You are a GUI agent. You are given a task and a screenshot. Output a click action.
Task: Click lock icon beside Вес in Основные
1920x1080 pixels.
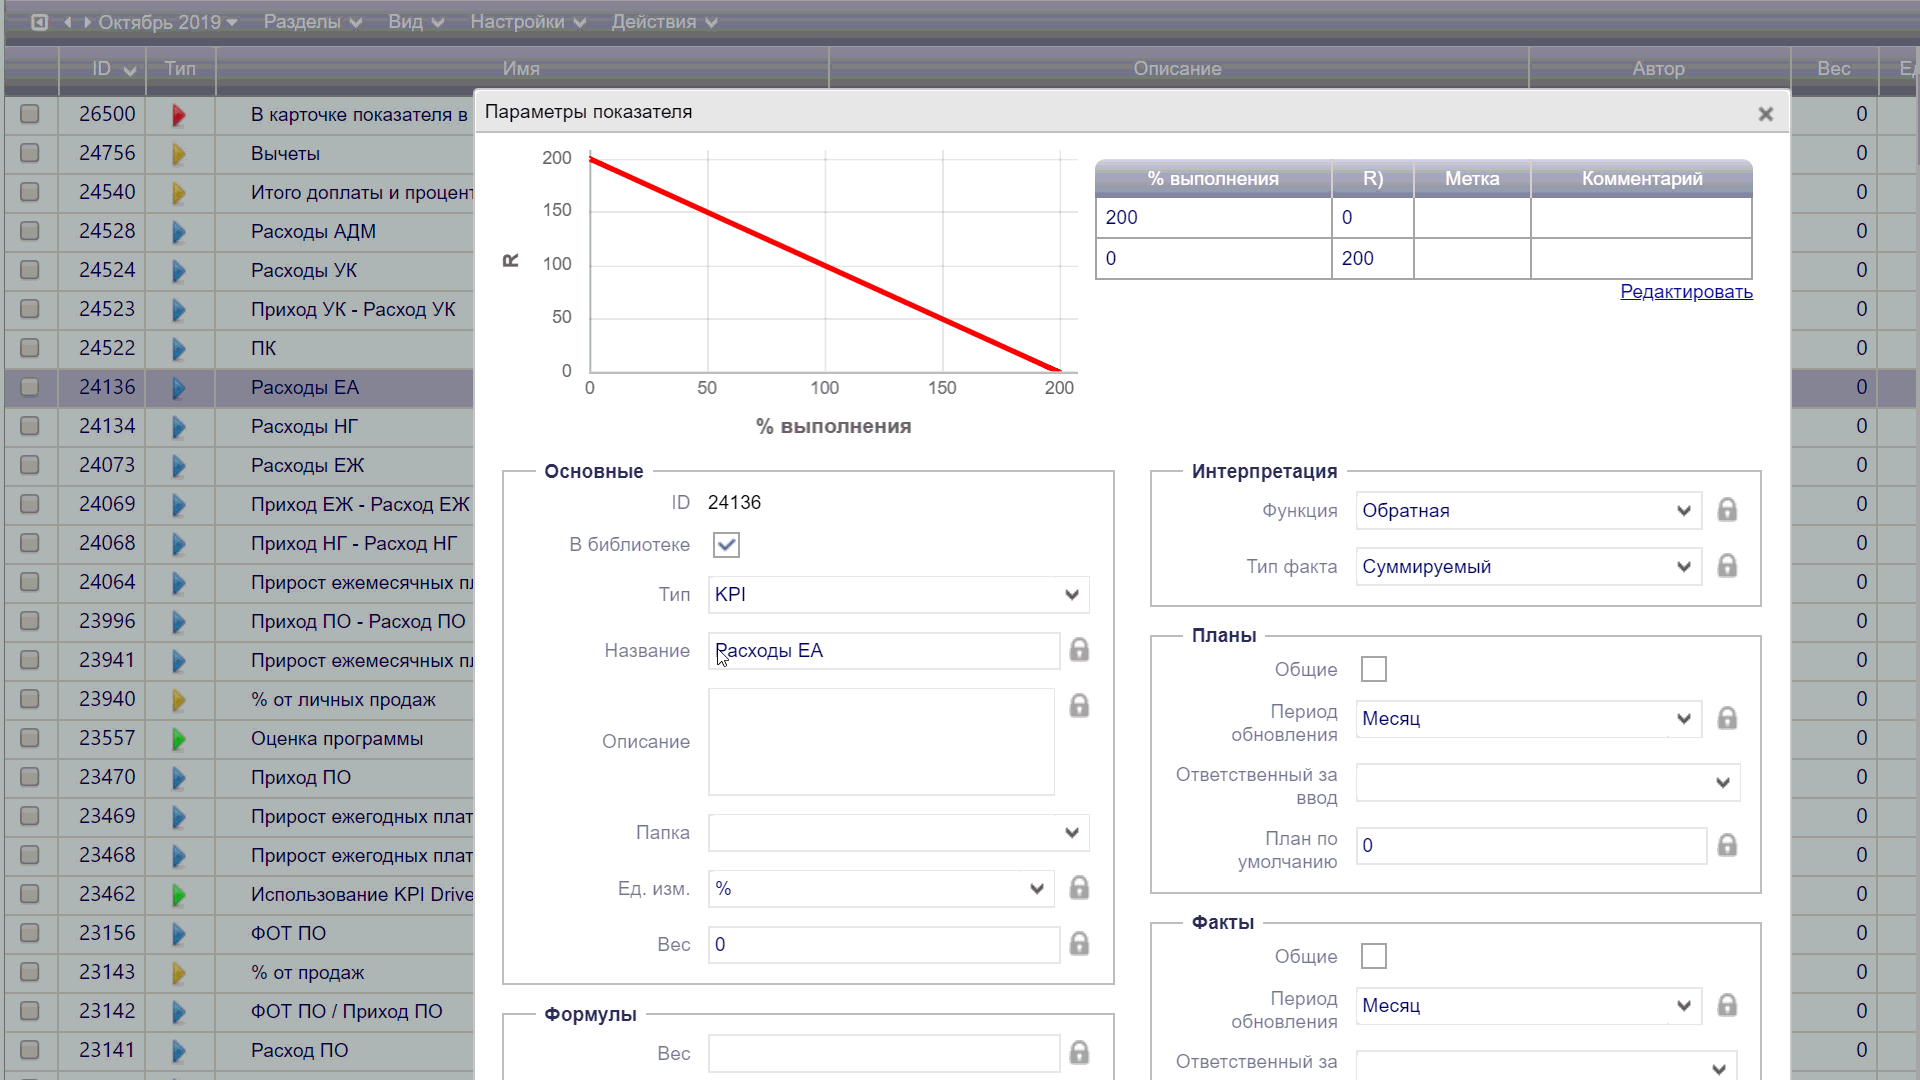tap(1079, 944)
